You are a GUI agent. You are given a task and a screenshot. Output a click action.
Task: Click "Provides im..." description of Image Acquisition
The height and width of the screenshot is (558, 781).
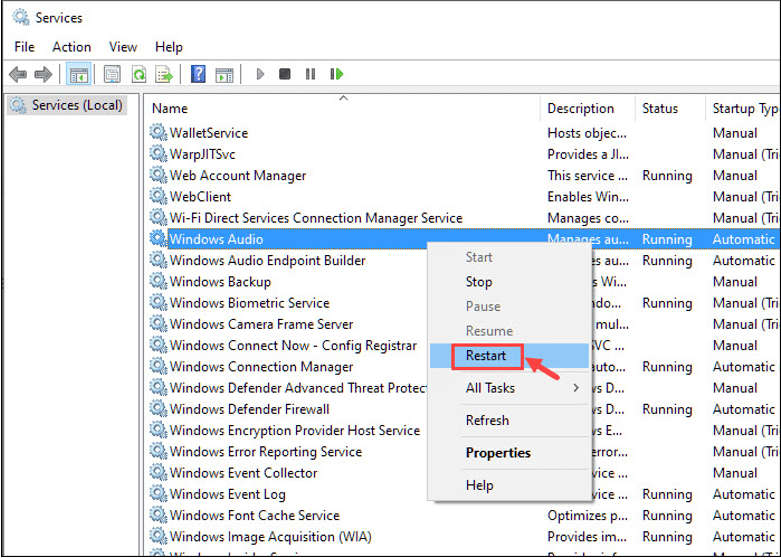(587, 537)
